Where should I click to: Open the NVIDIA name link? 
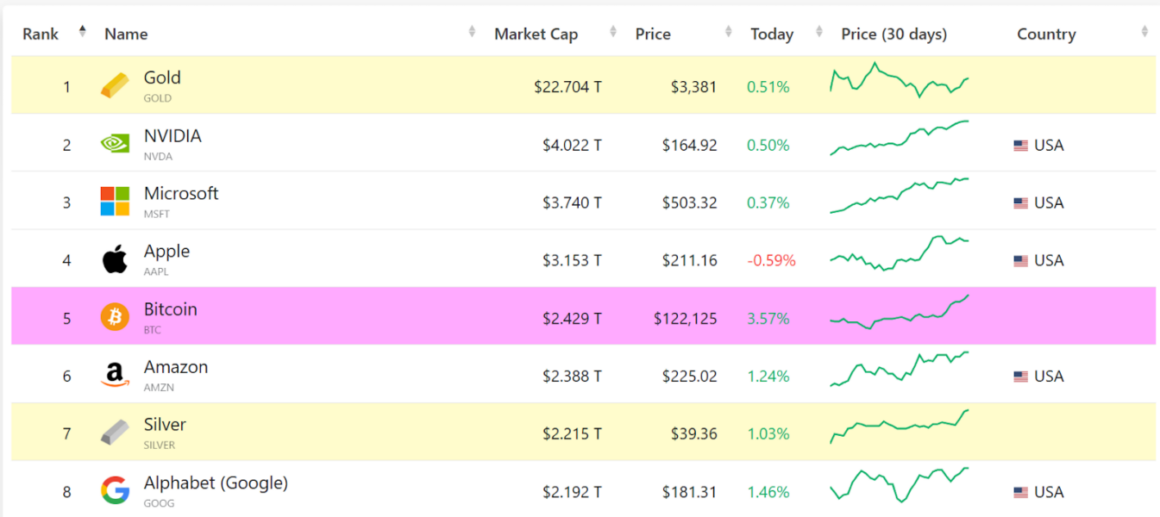[x=172, y=136]
